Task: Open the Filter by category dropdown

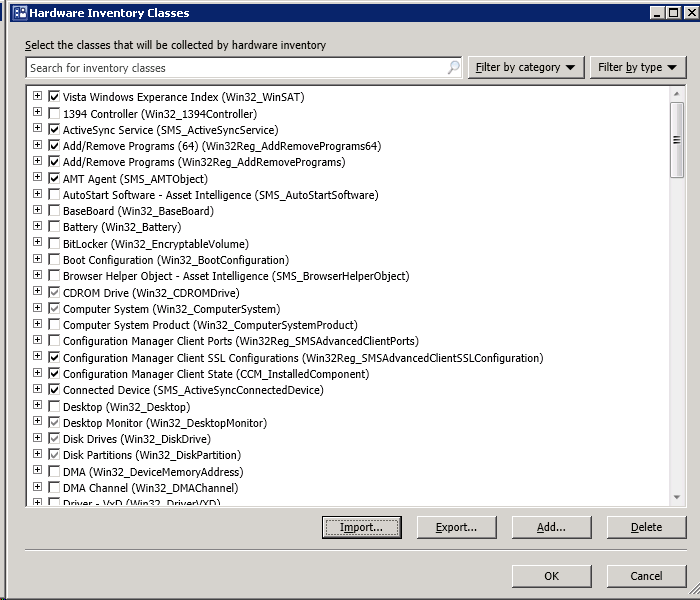Action: pos(526,67)
